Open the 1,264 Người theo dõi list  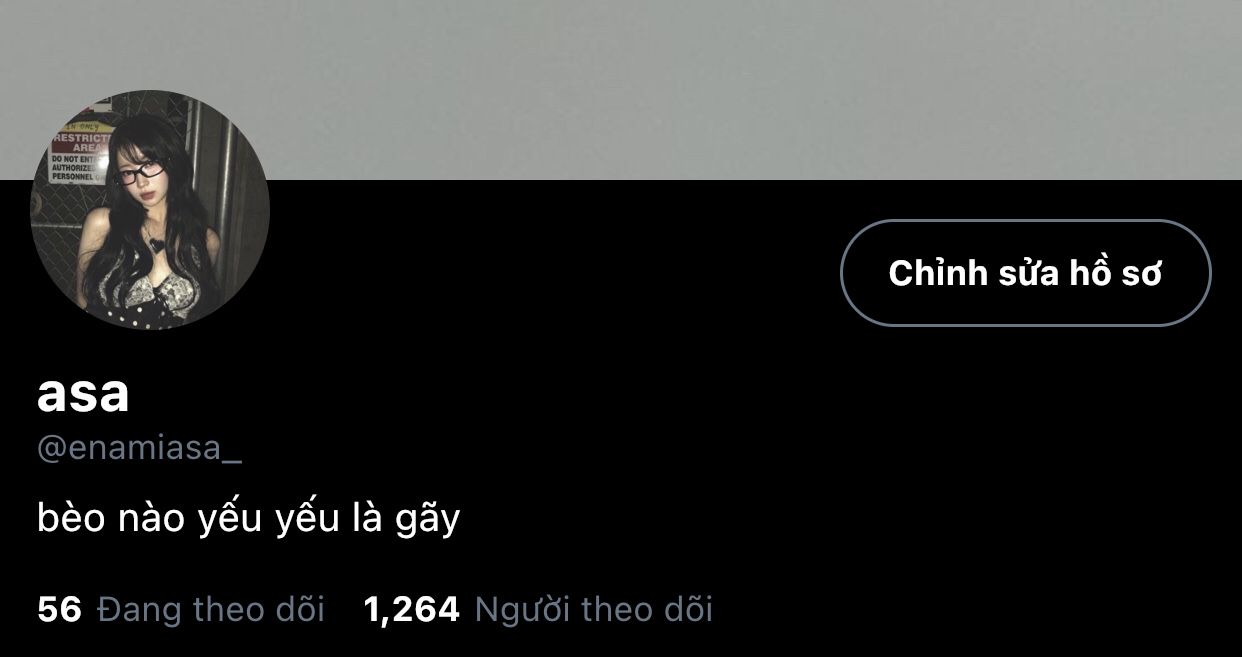[x=538, y=609]
